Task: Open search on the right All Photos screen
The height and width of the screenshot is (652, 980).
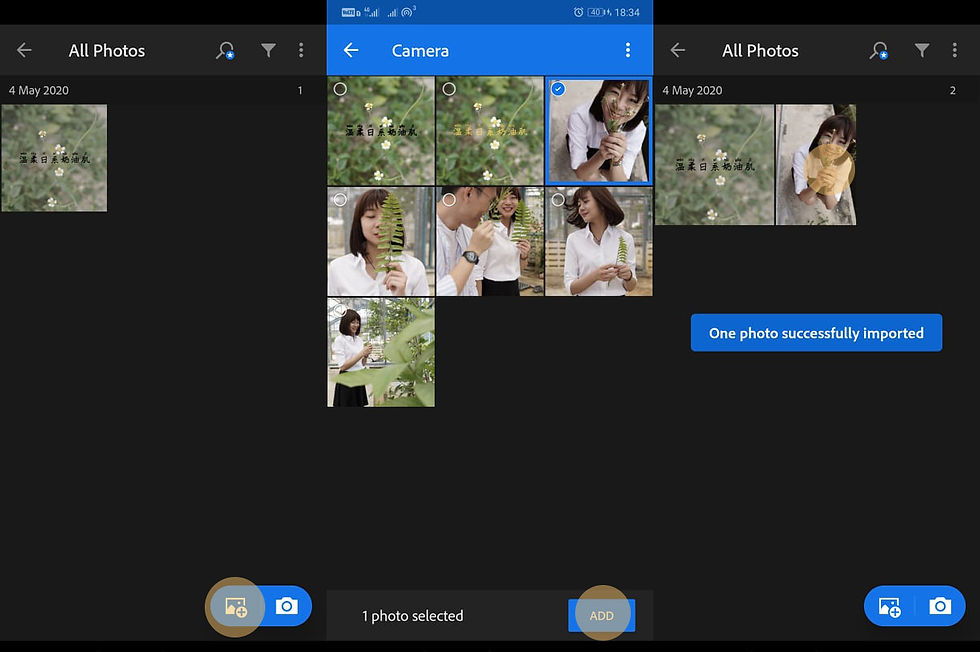Action: click(879, 50)
